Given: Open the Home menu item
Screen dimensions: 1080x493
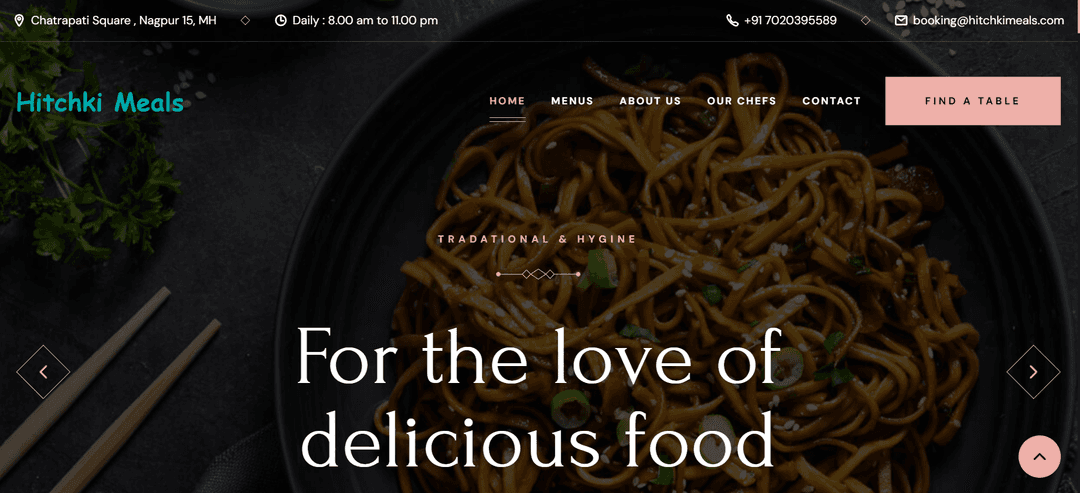Looking at the screenshot, I should (x=507, y=101).
